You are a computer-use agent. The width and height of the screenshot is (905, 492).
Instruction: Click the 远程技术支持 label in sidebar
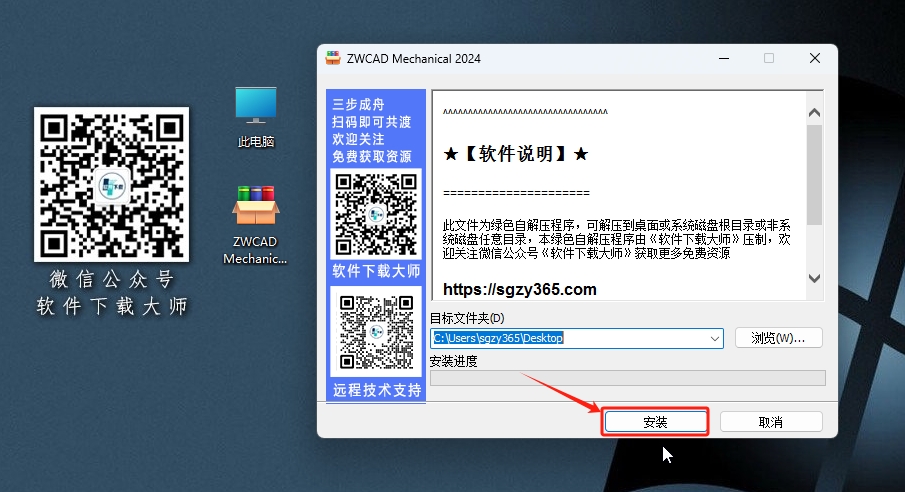[x=377, y=390]
